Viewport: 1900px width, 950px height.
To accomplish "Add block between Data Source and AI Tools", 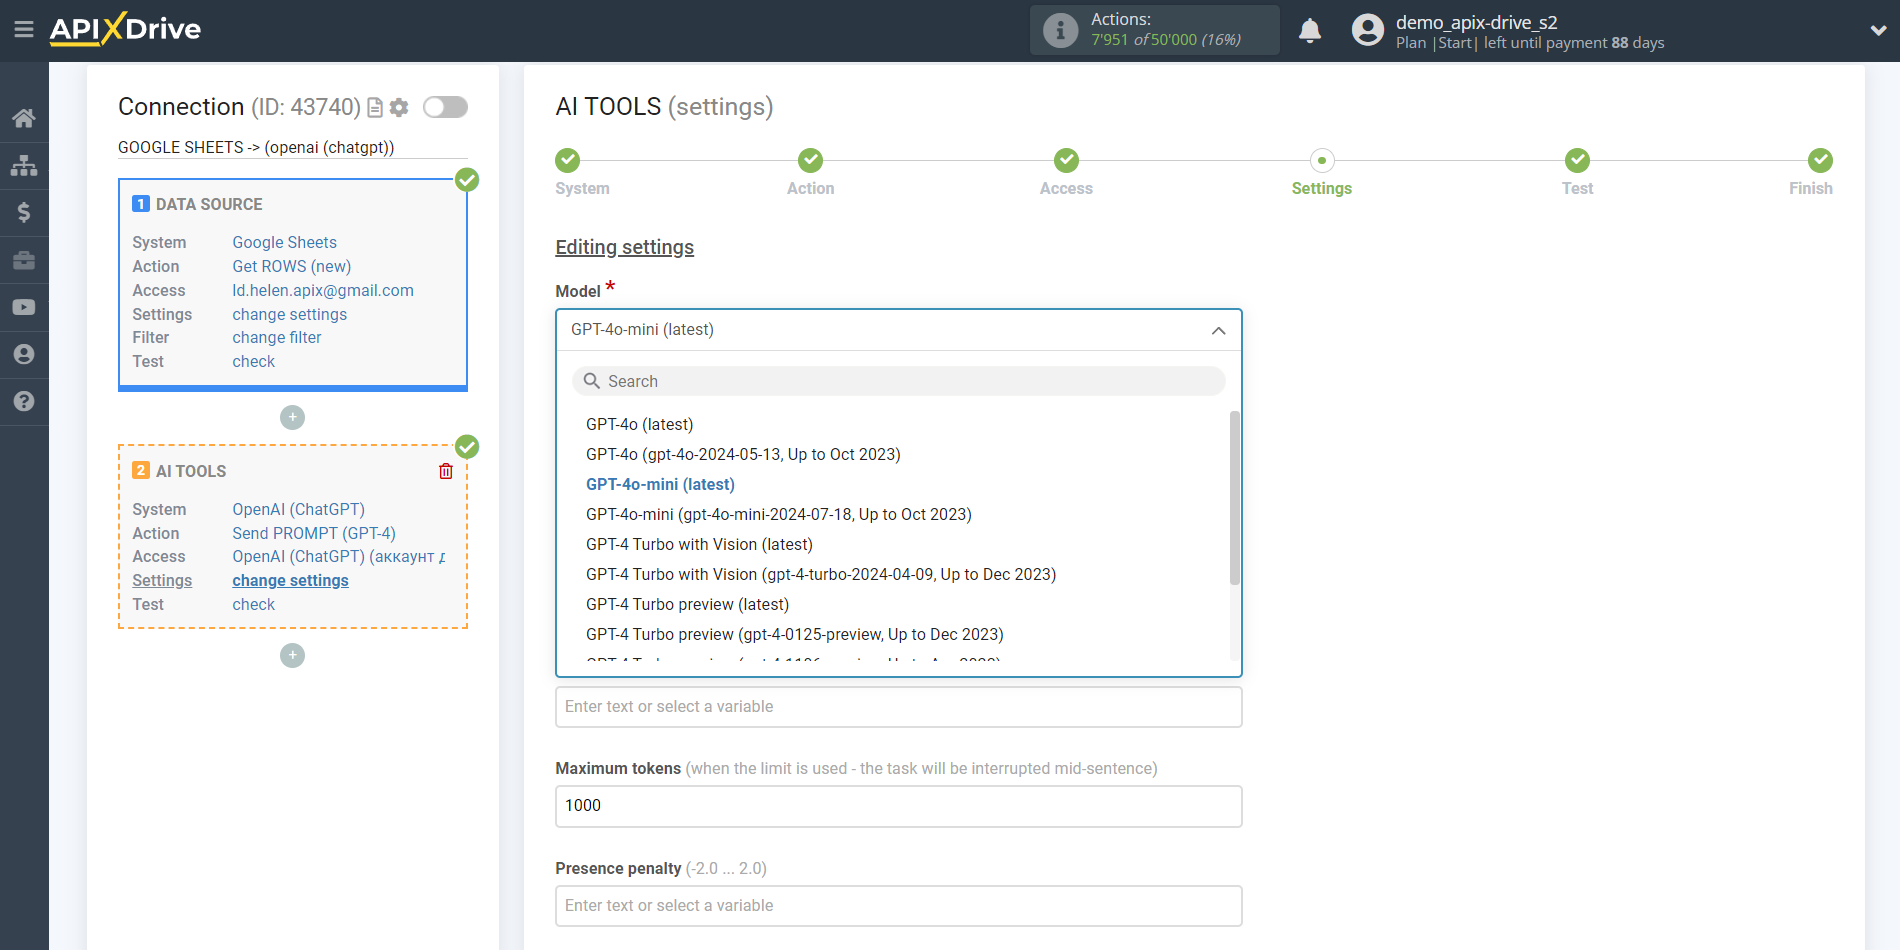I will tap(292, 417).
